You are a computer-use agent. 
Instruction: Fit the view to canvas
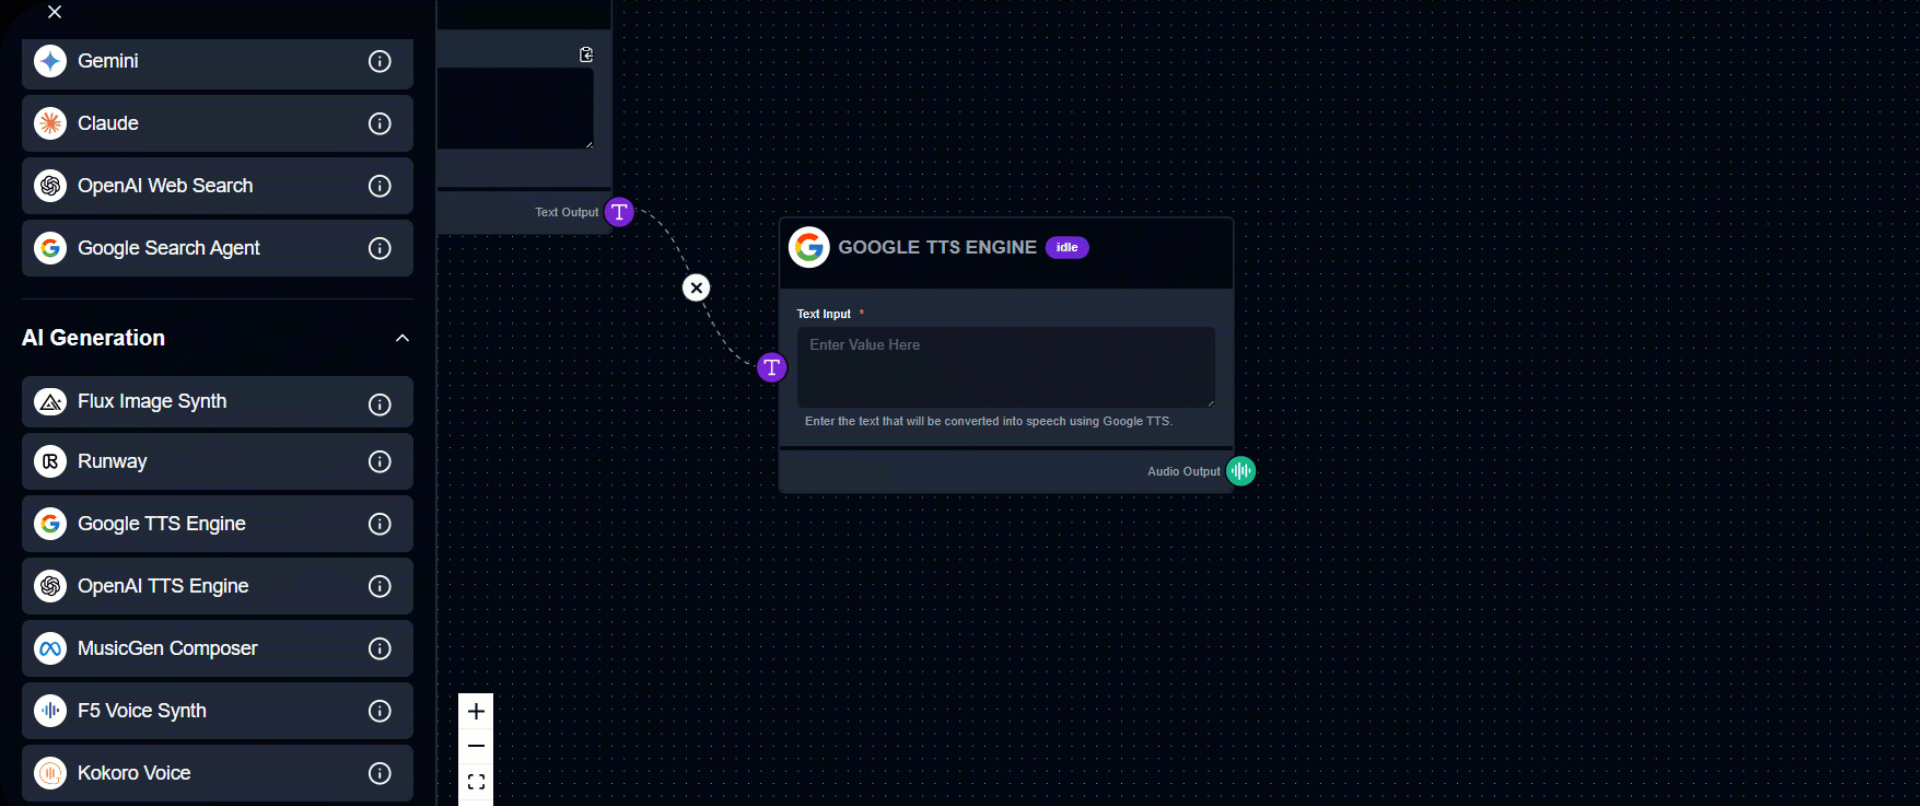pos(476,782)
